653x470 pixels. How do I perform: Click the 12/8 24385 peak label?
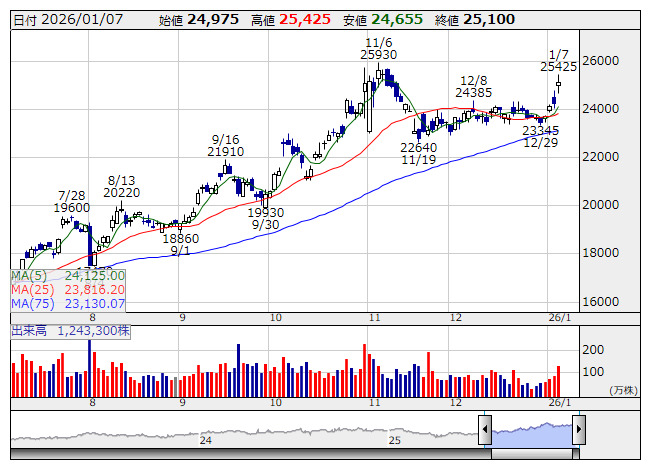coord(474,87)
